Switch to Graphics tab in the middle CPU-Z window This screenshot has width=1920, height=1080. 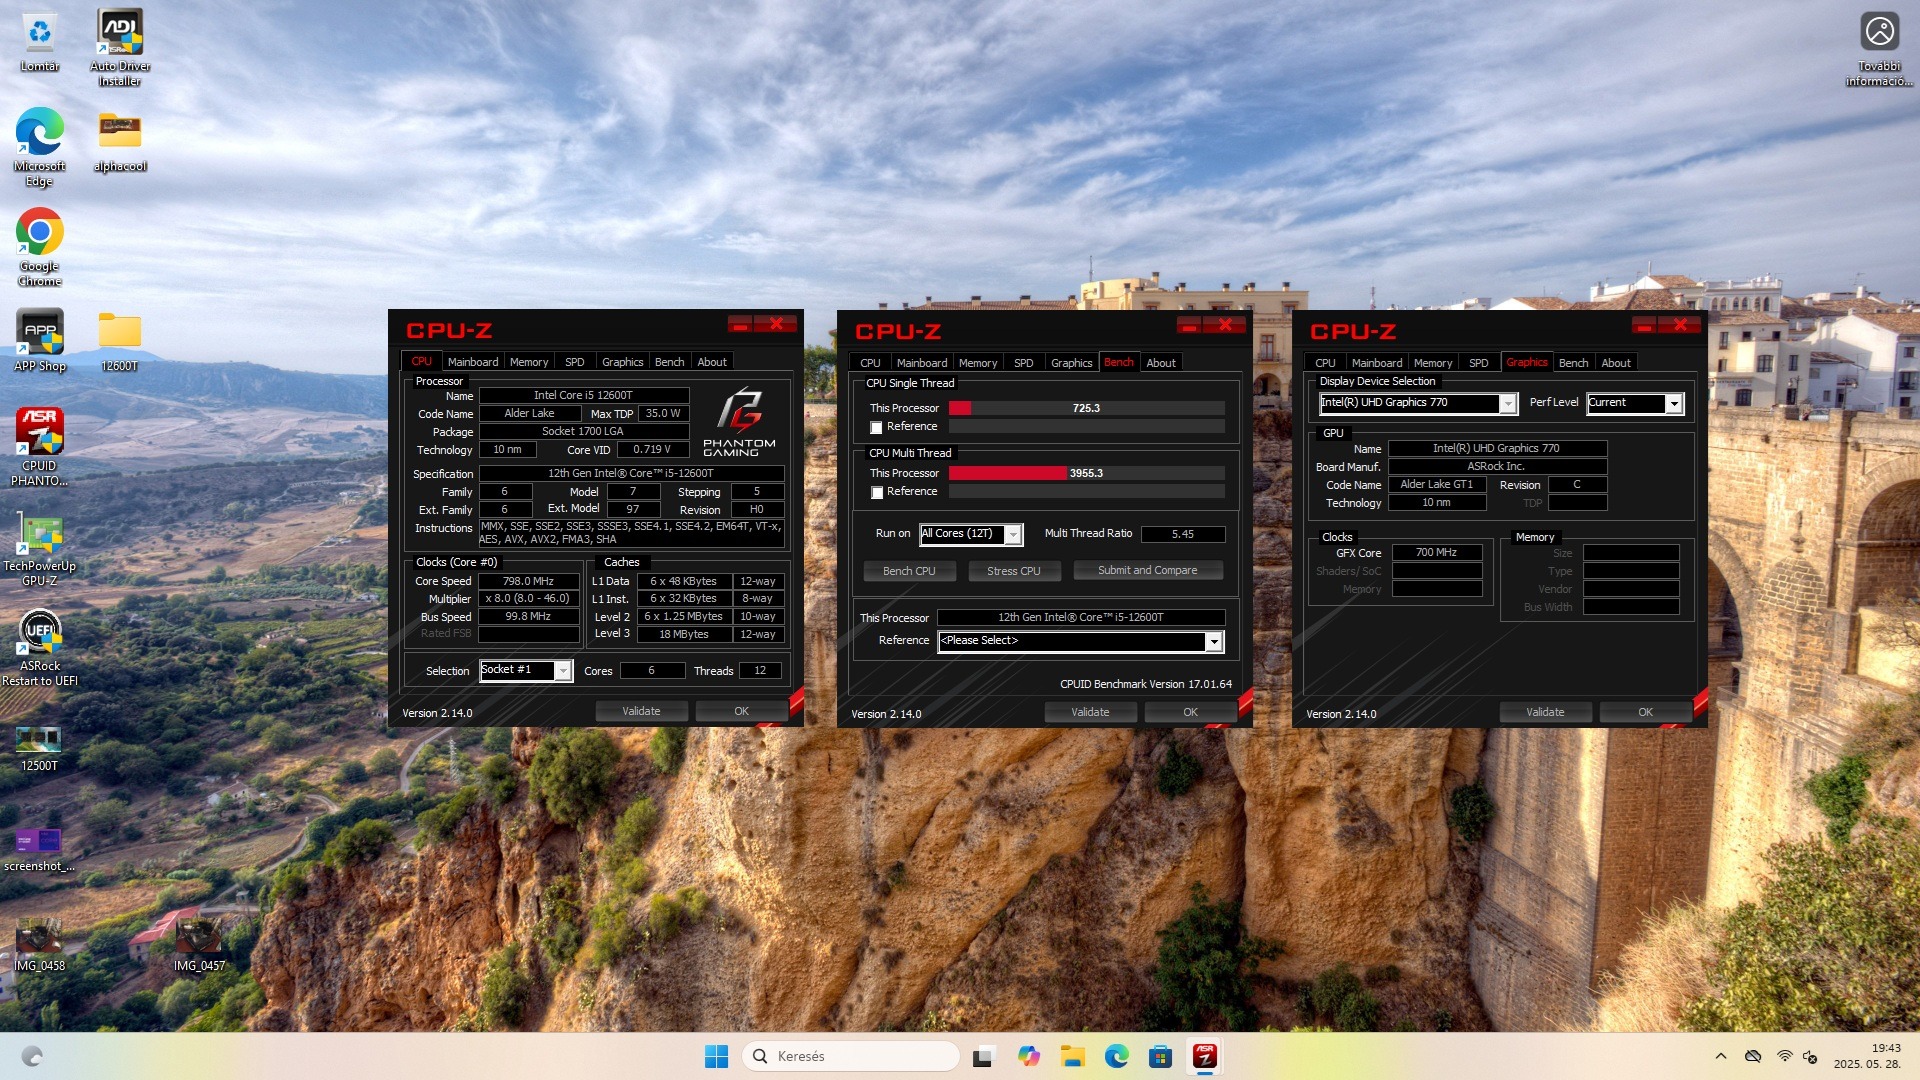tap(1071, 363)
